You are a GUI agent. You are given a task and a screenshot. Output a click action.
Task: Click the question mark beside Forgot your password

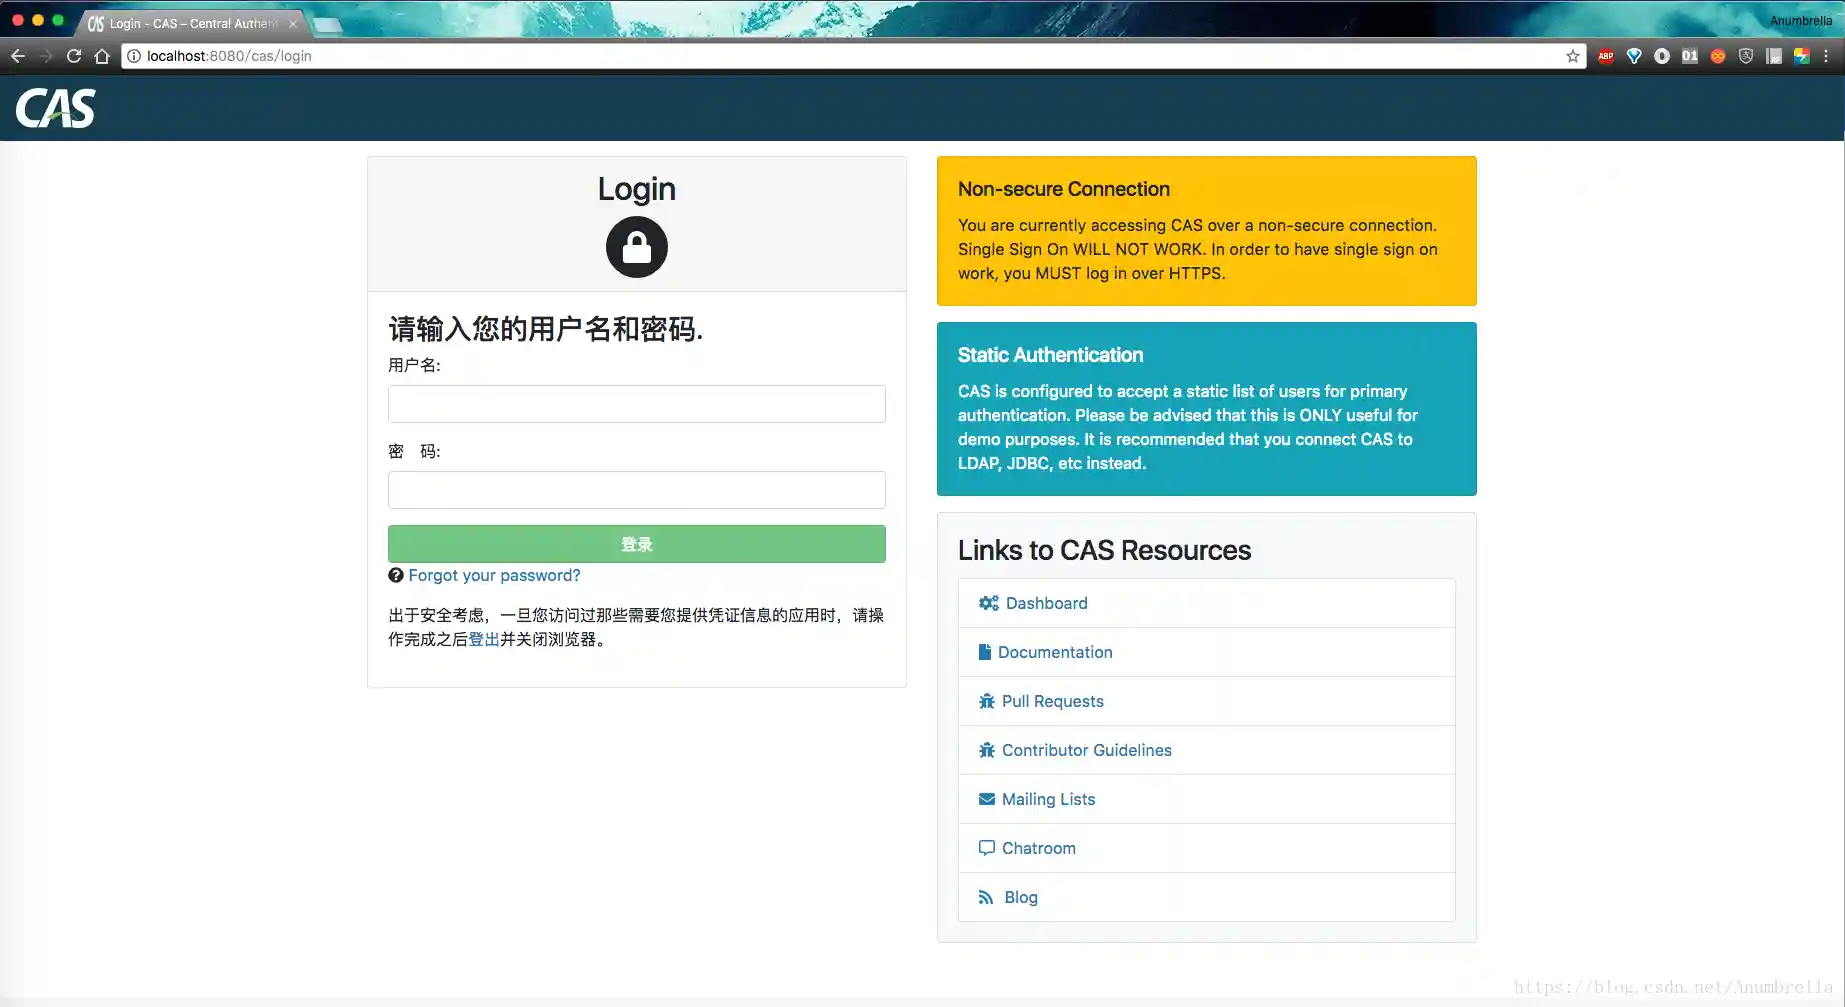pyautogui.click(x=396, y=575)
